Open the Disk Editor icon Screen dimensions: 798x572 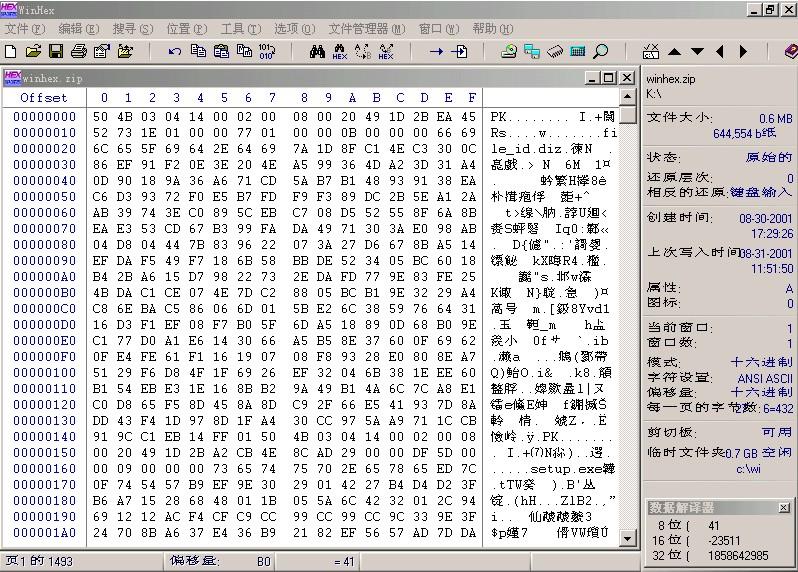[x=509, y=51]
